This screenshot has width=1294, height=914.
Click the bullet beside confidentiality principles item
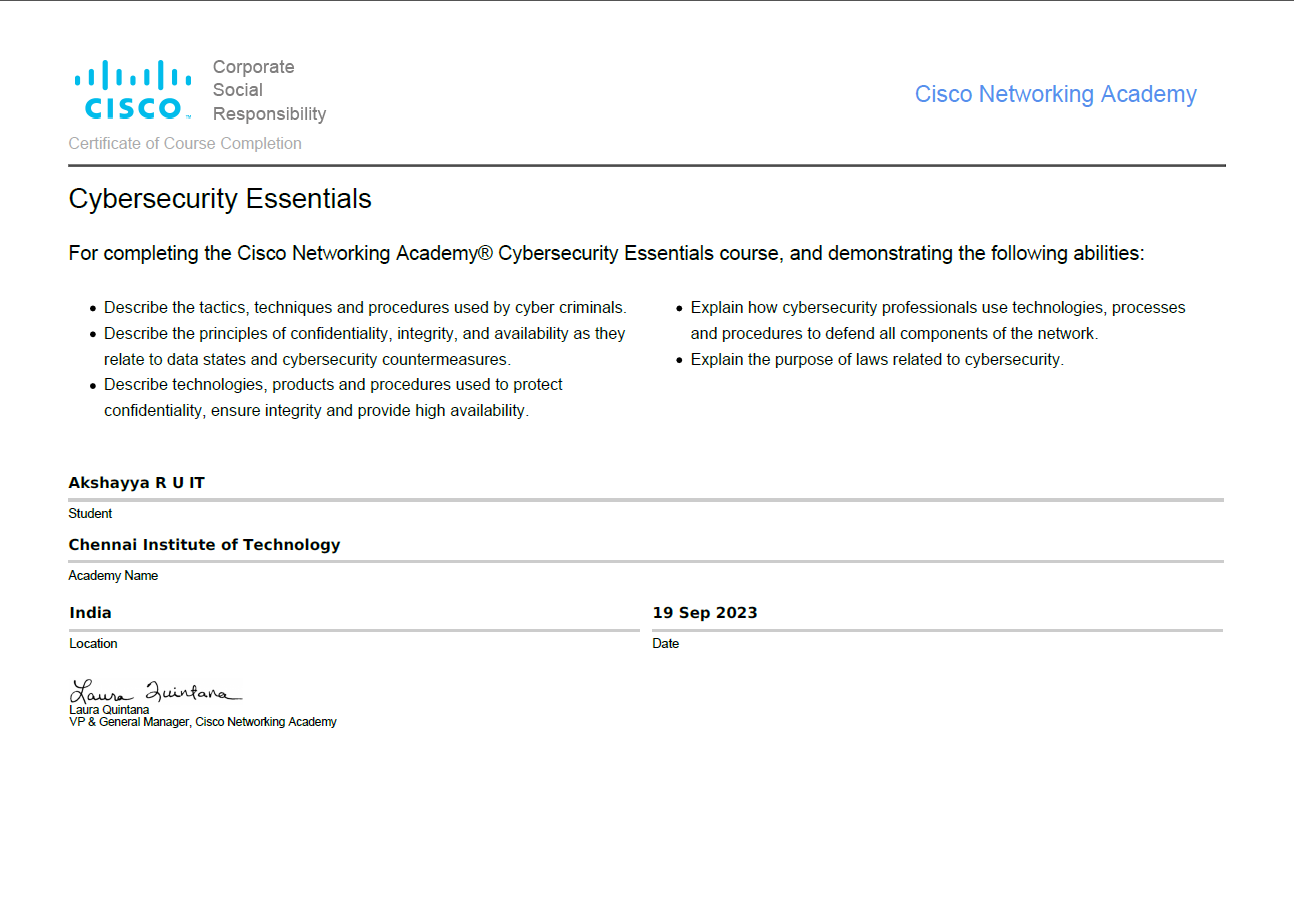point(92,334)
